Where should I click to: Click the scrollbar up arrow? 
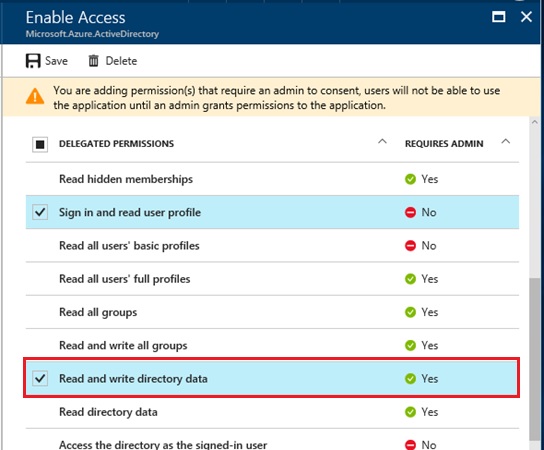pyautogui.click(x=535, y=122)
